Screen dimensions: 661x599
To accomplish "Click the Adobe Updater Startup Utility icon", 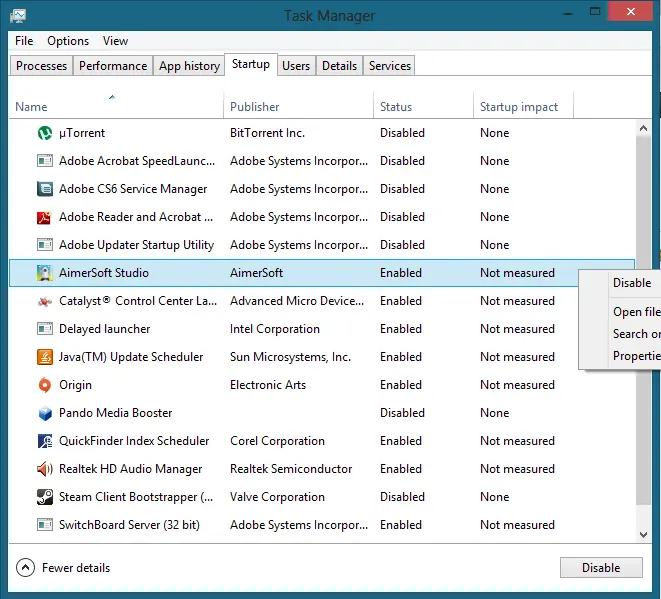I will pos(45,245).
